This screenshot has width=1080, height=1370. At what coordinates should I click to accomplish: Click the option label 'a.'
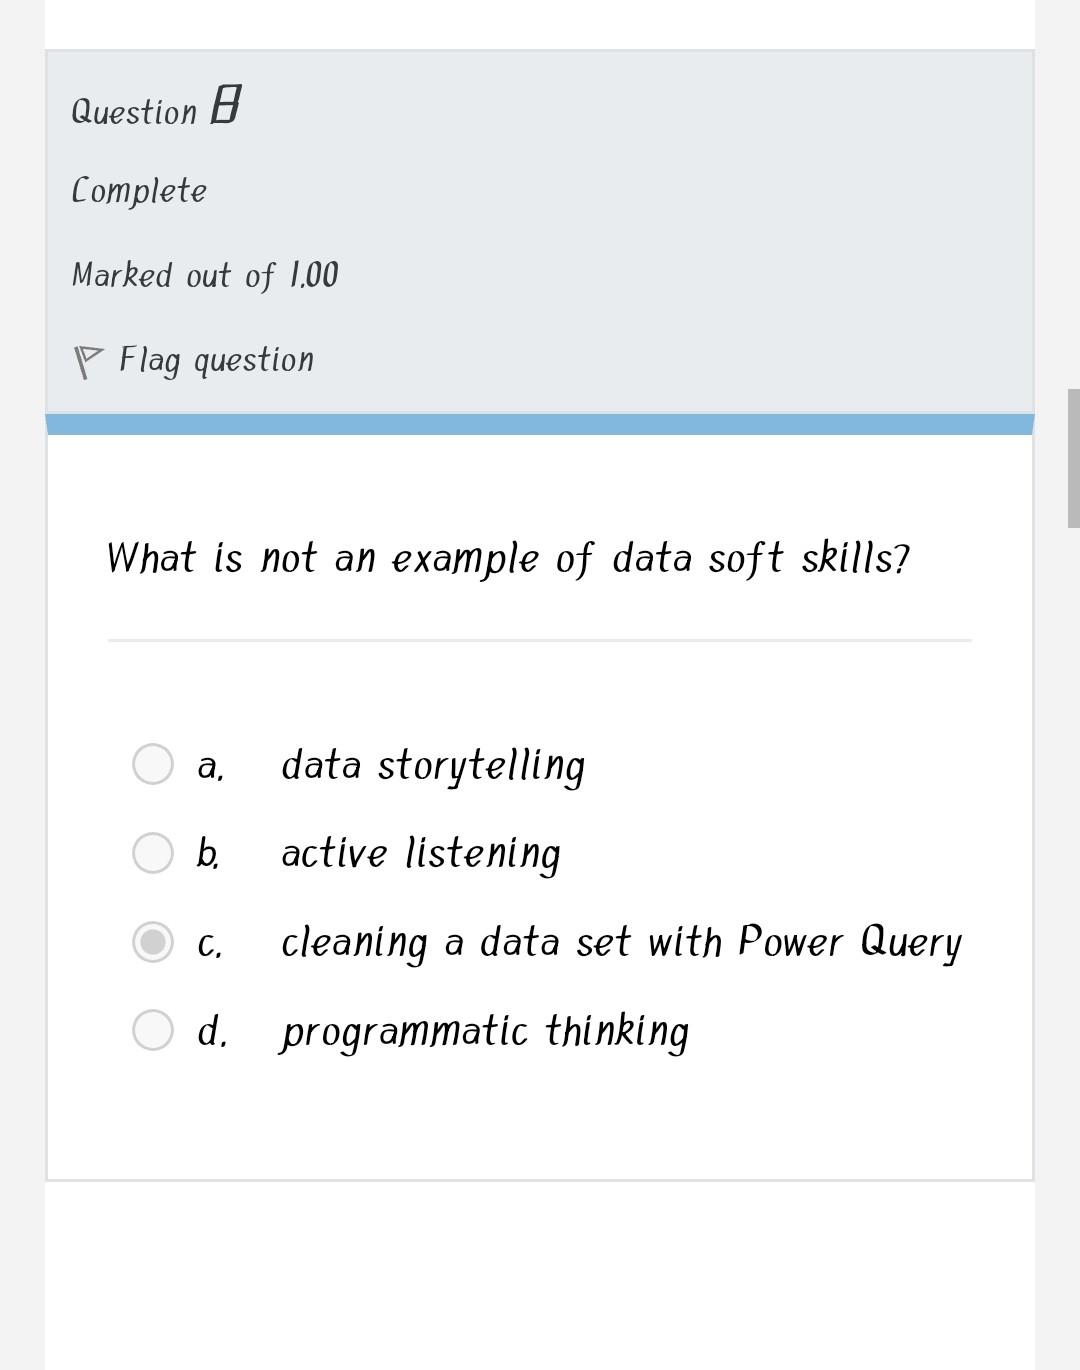point(209,766)
